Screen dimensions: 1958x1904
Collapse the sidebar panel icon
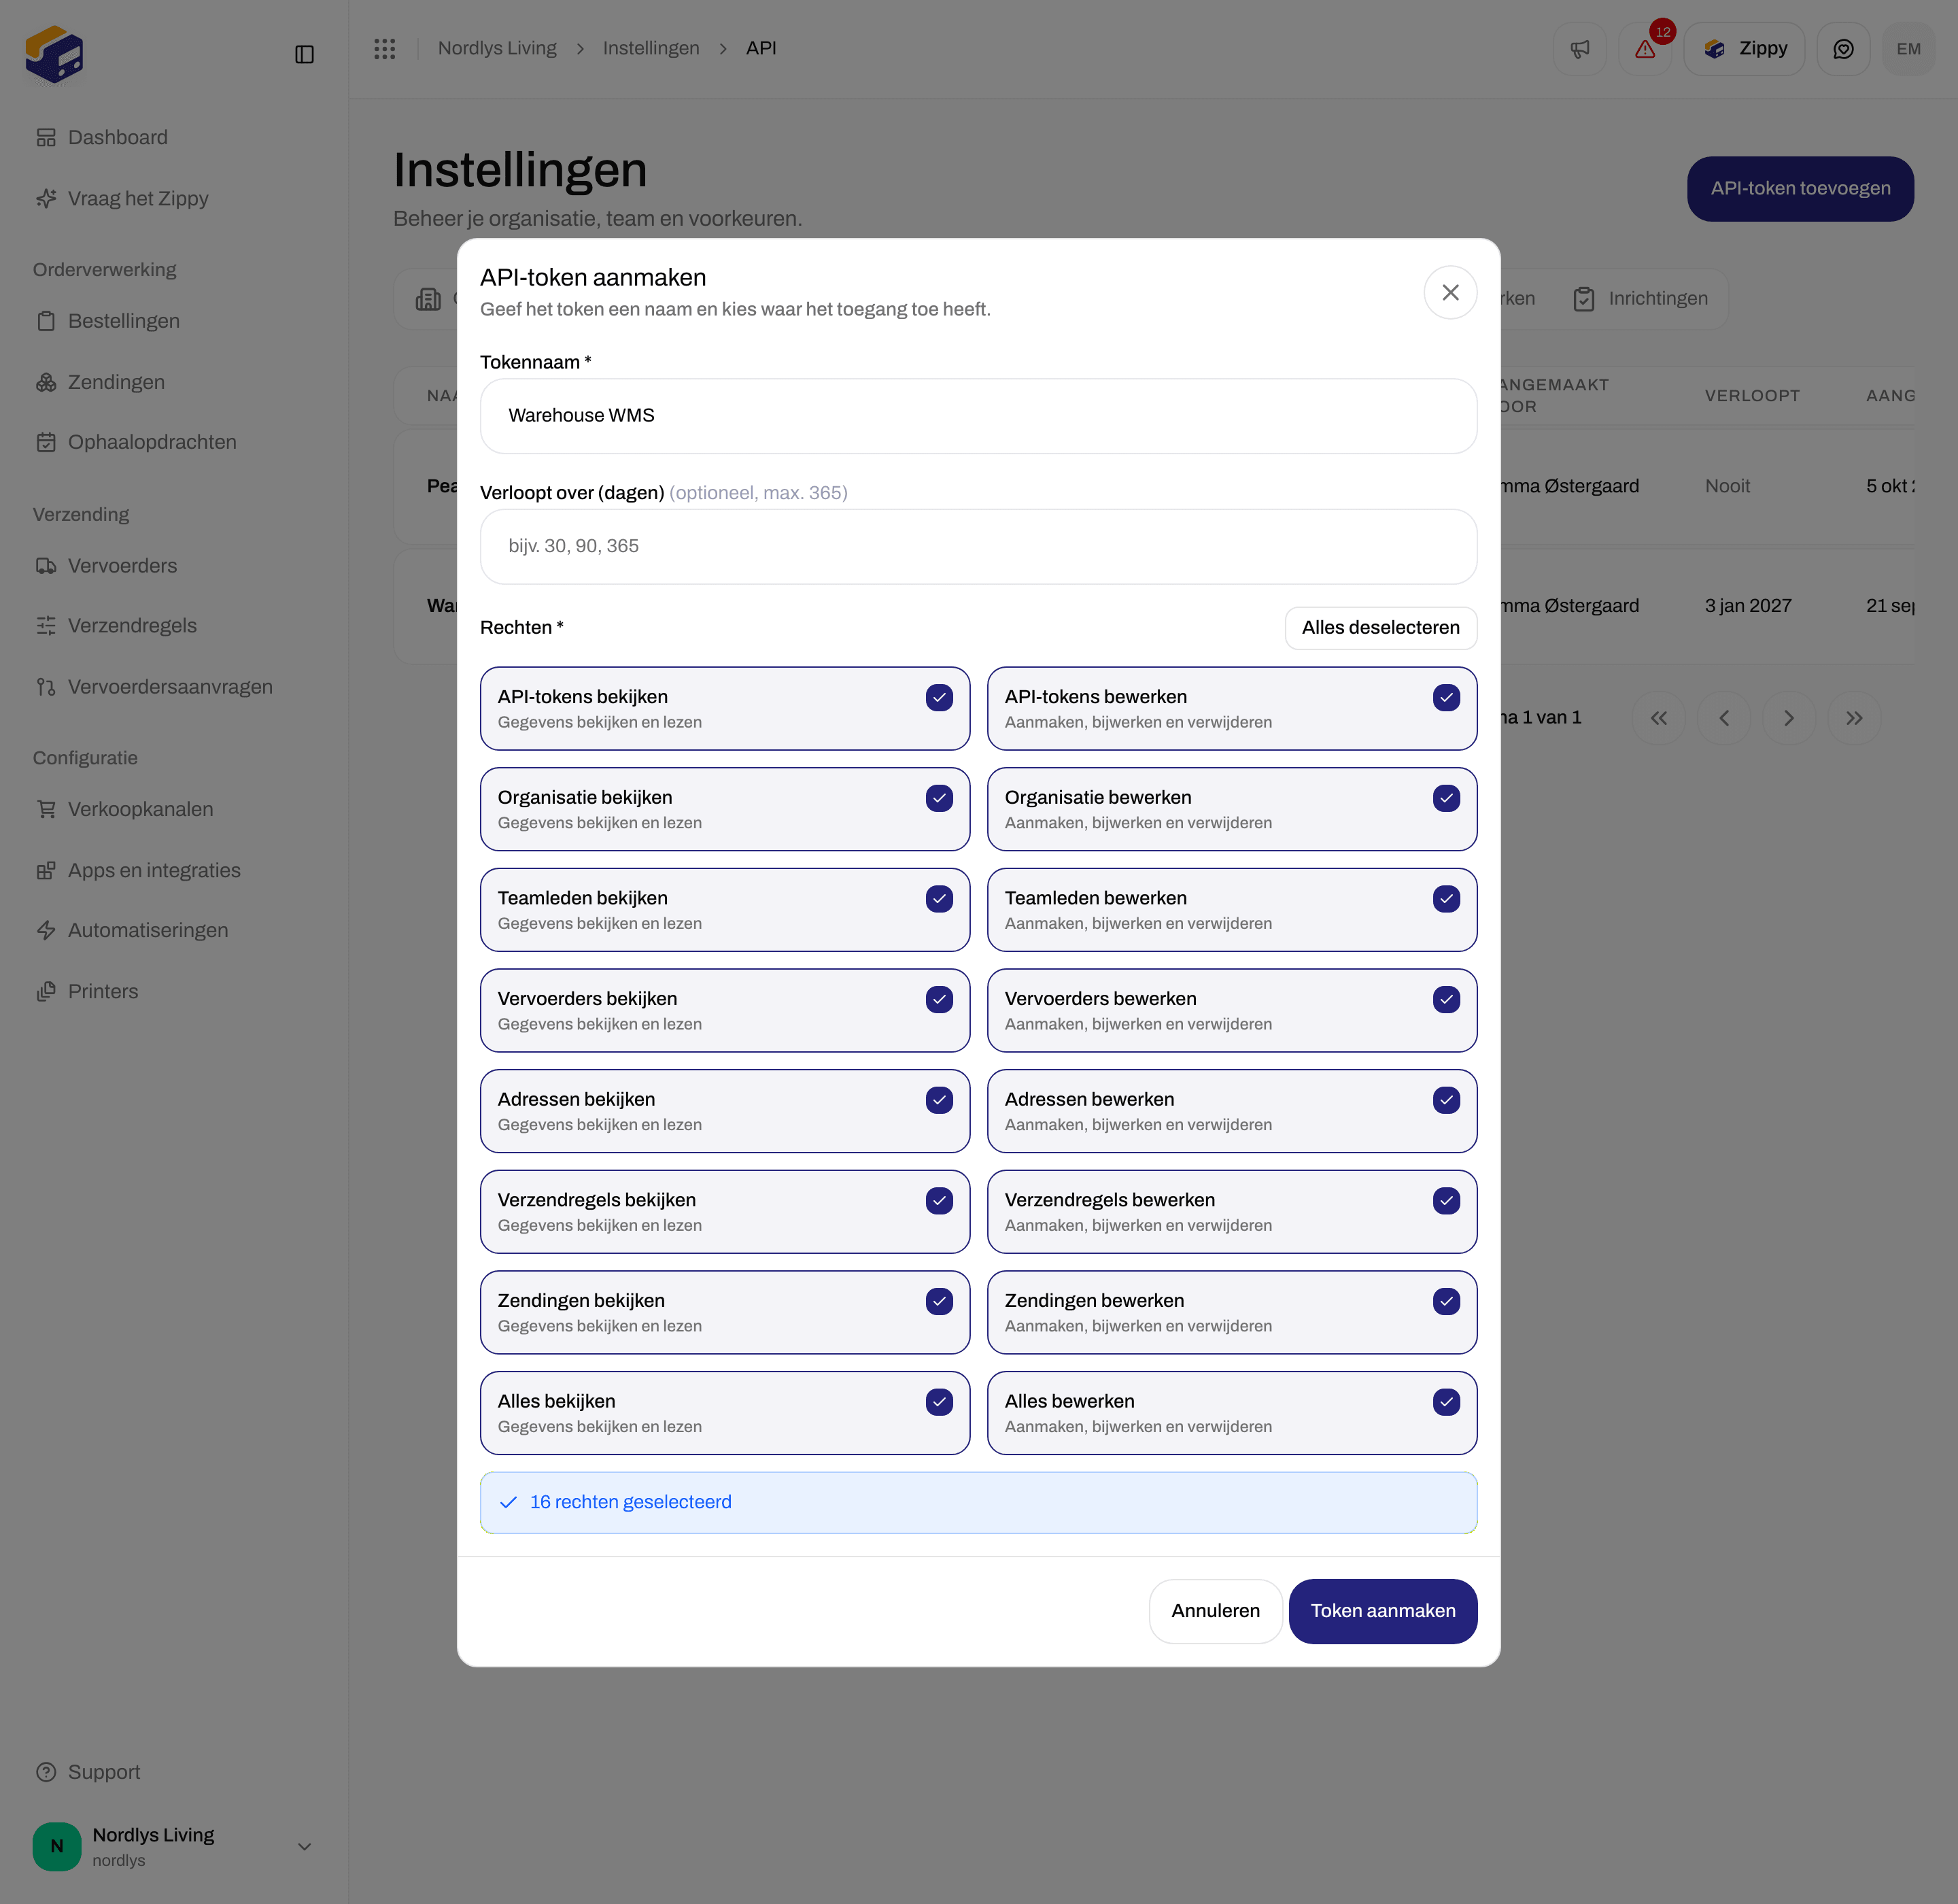pyautogui.click(x=305, y=54)
